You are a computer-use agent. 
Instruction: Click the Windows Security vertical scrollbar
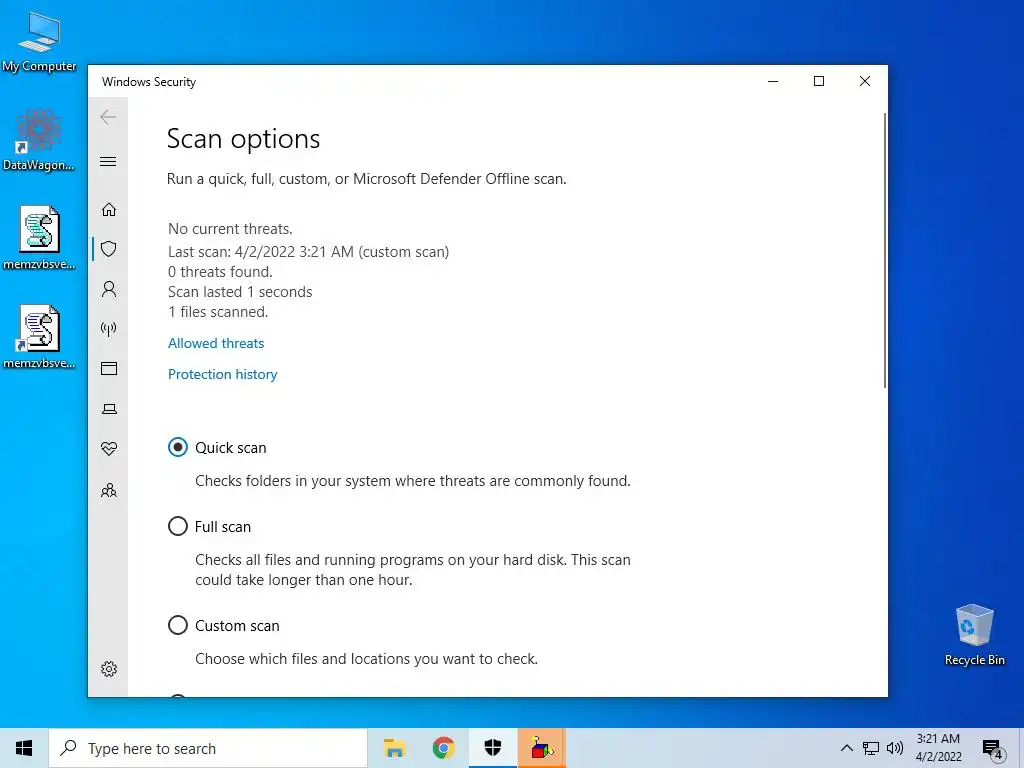885,251
